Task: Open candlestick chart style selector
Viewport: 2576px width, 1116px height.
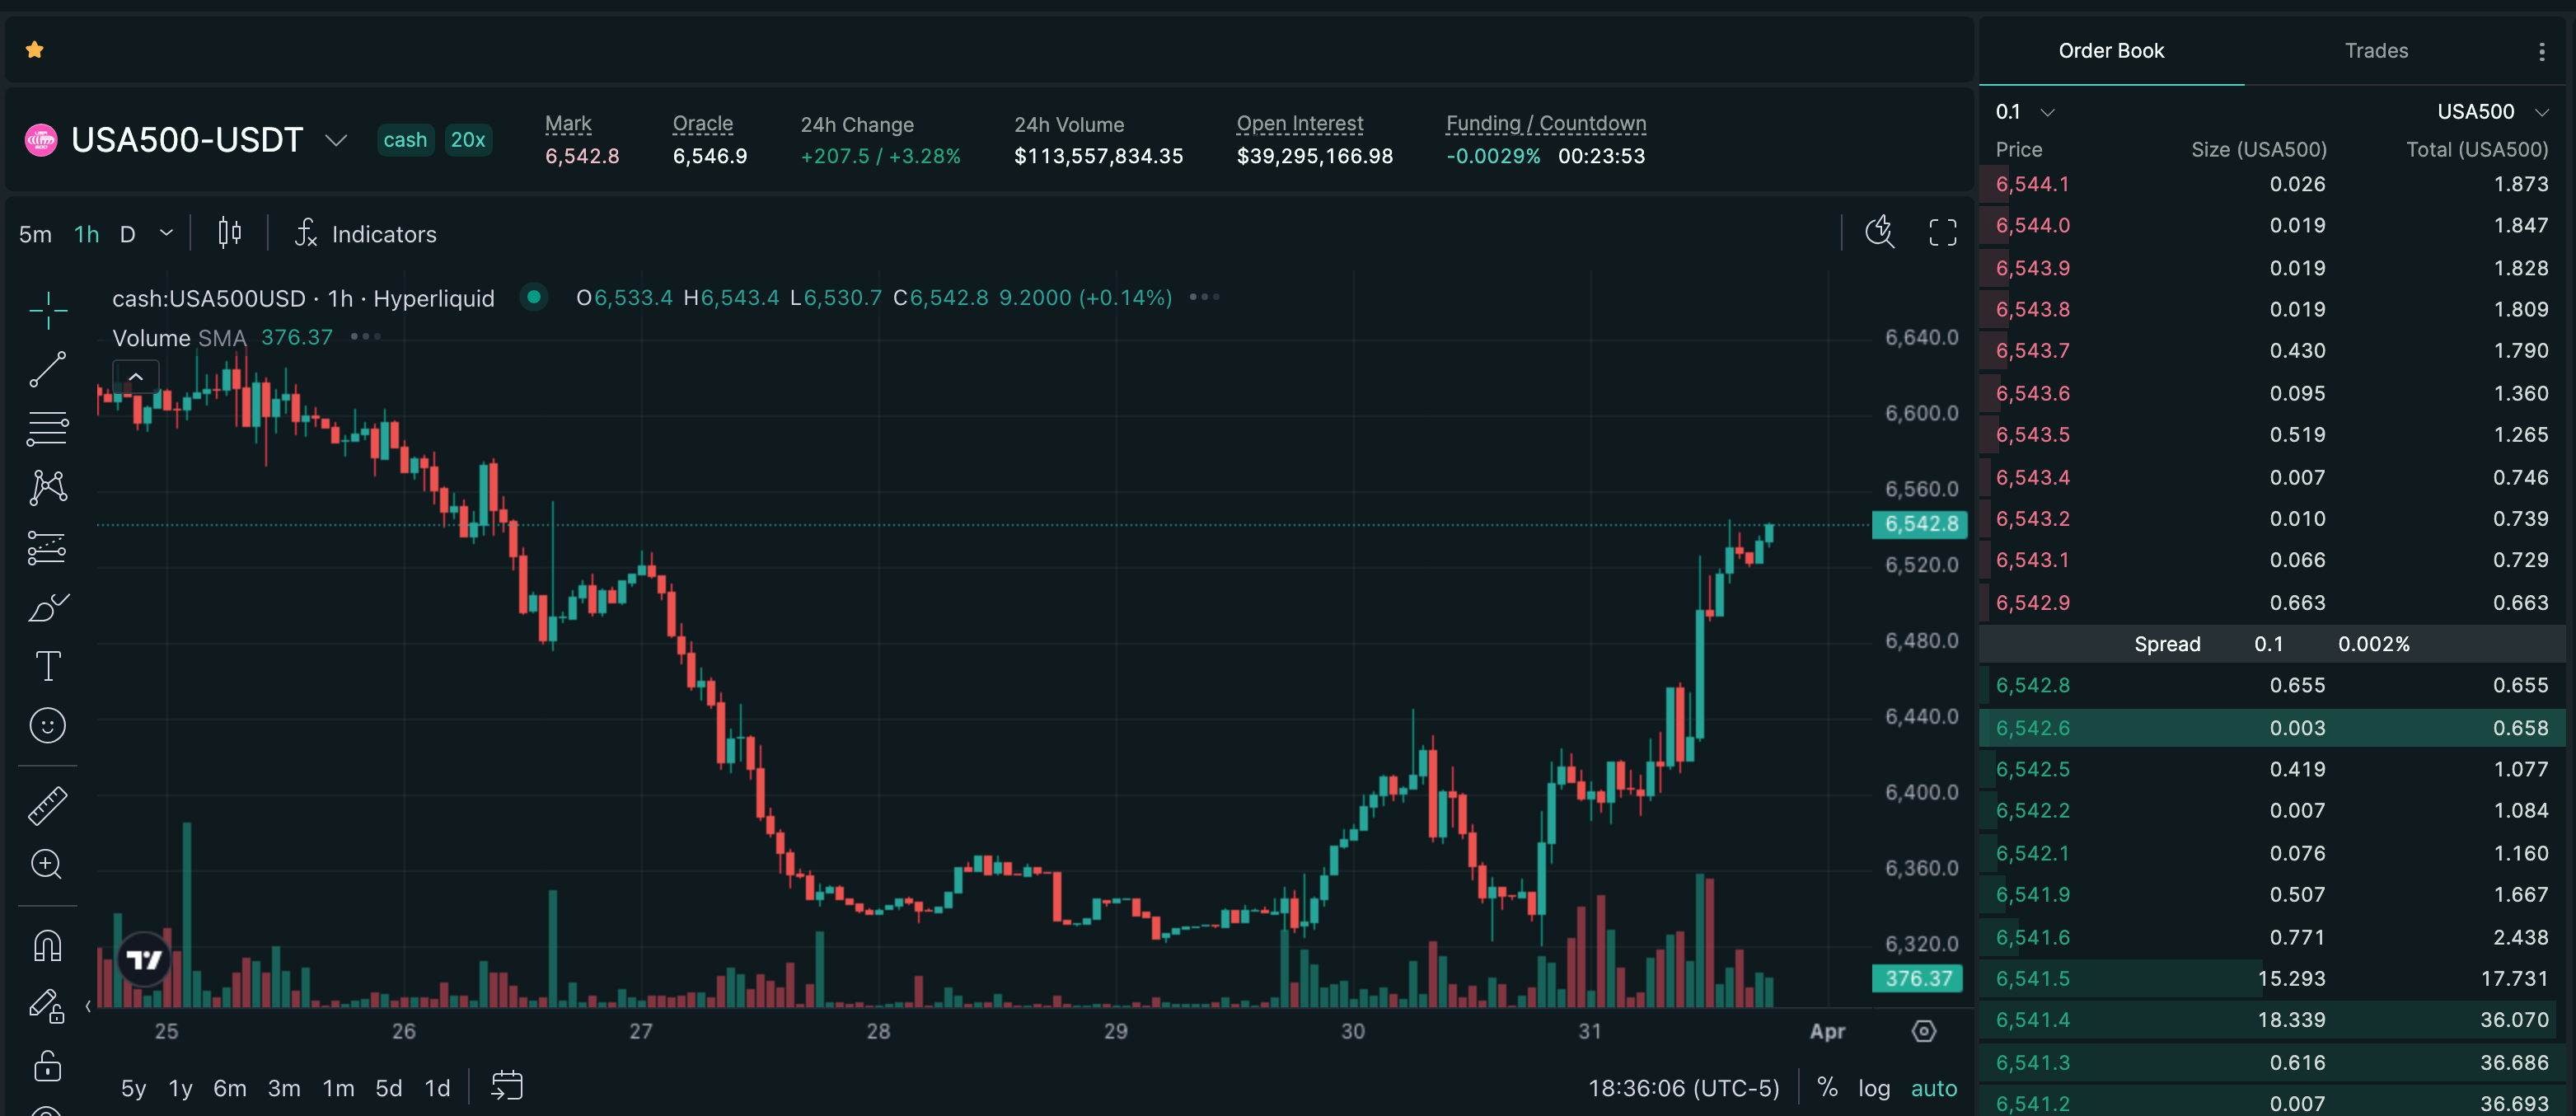Action: click(229, 234)
